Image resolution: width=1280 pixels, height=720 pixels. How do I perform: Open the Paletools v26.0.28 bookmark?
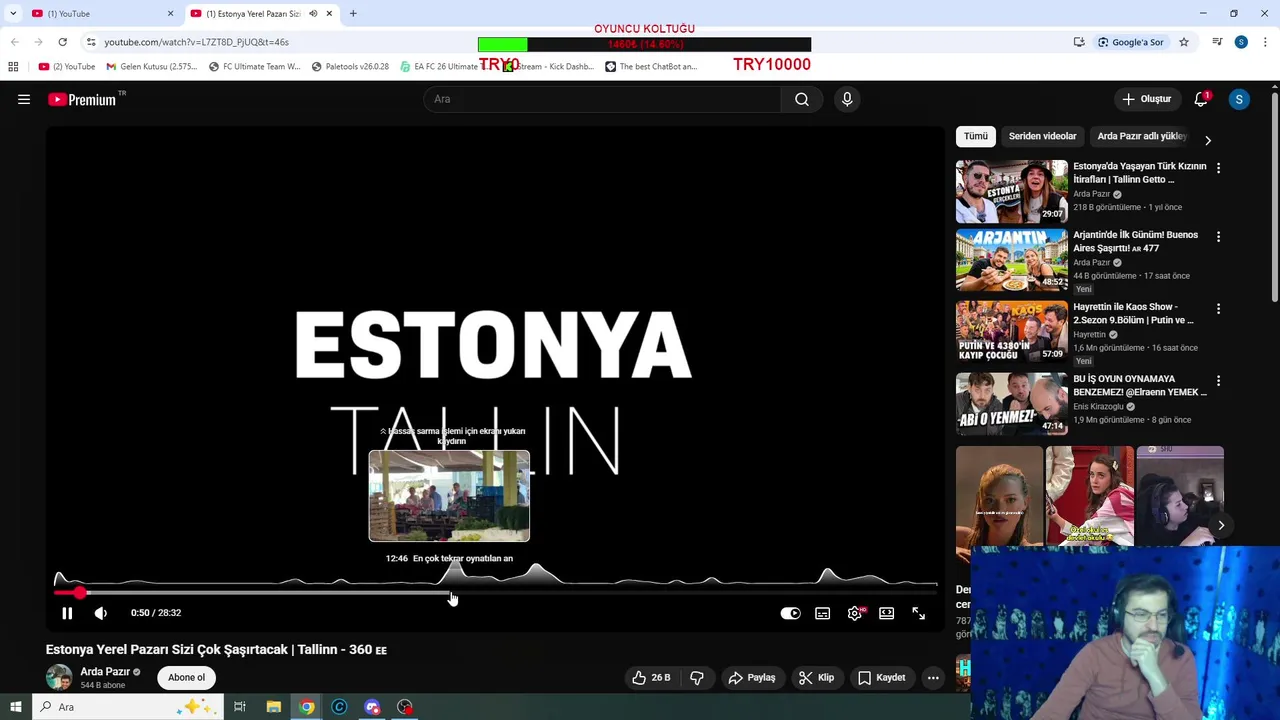tap(350, 67)
